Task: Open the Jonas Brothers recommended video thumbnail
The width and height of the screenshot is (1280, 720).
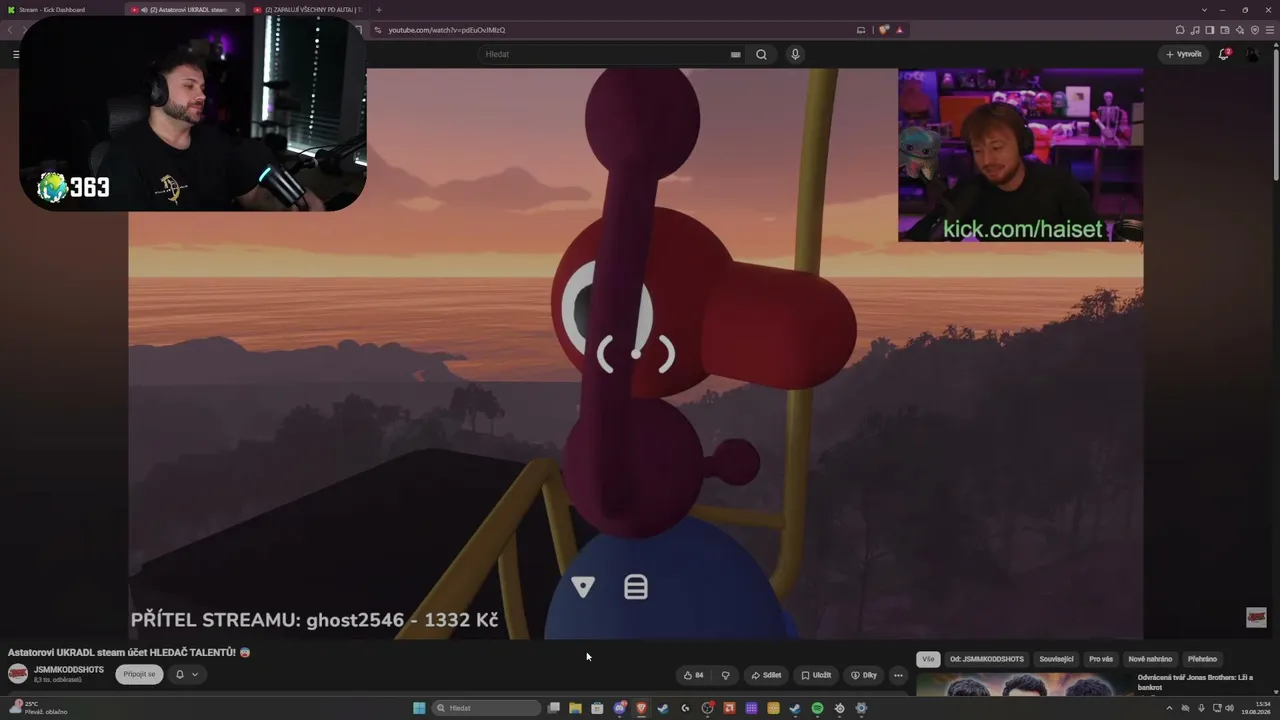Action: pos(1024,685)
